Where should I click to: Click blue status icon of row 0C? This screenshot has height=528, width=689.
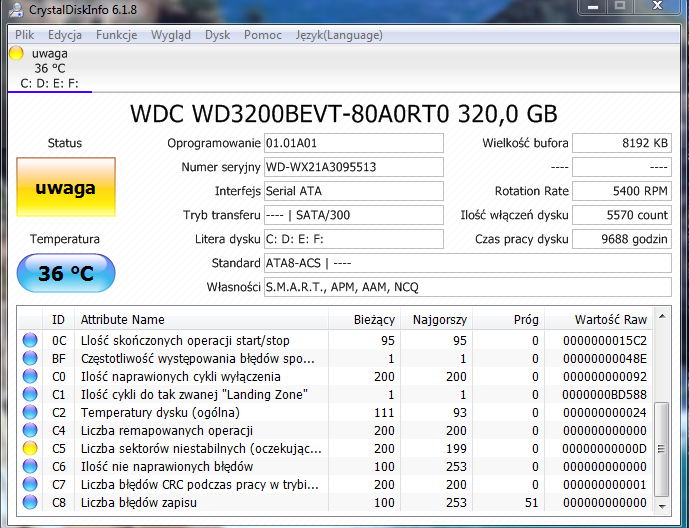coord(30,340)
